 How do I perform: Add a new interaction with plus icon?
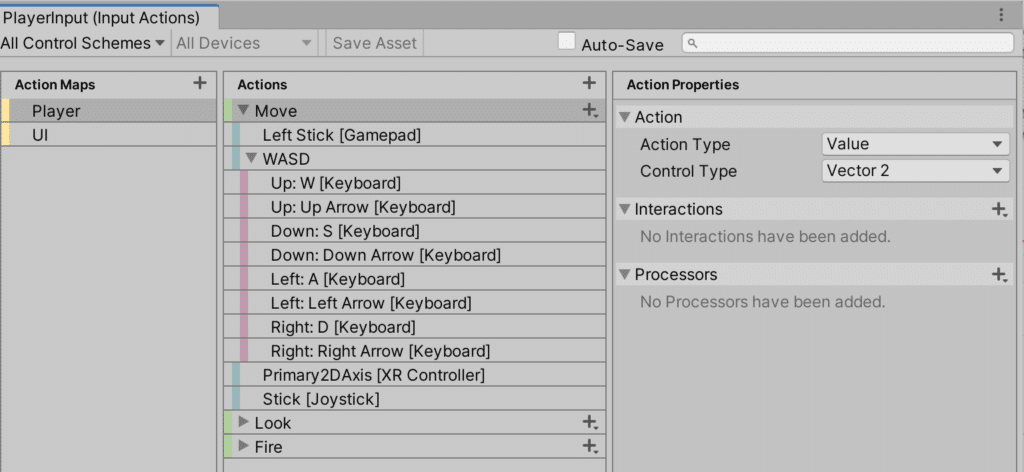click(998, 209)
